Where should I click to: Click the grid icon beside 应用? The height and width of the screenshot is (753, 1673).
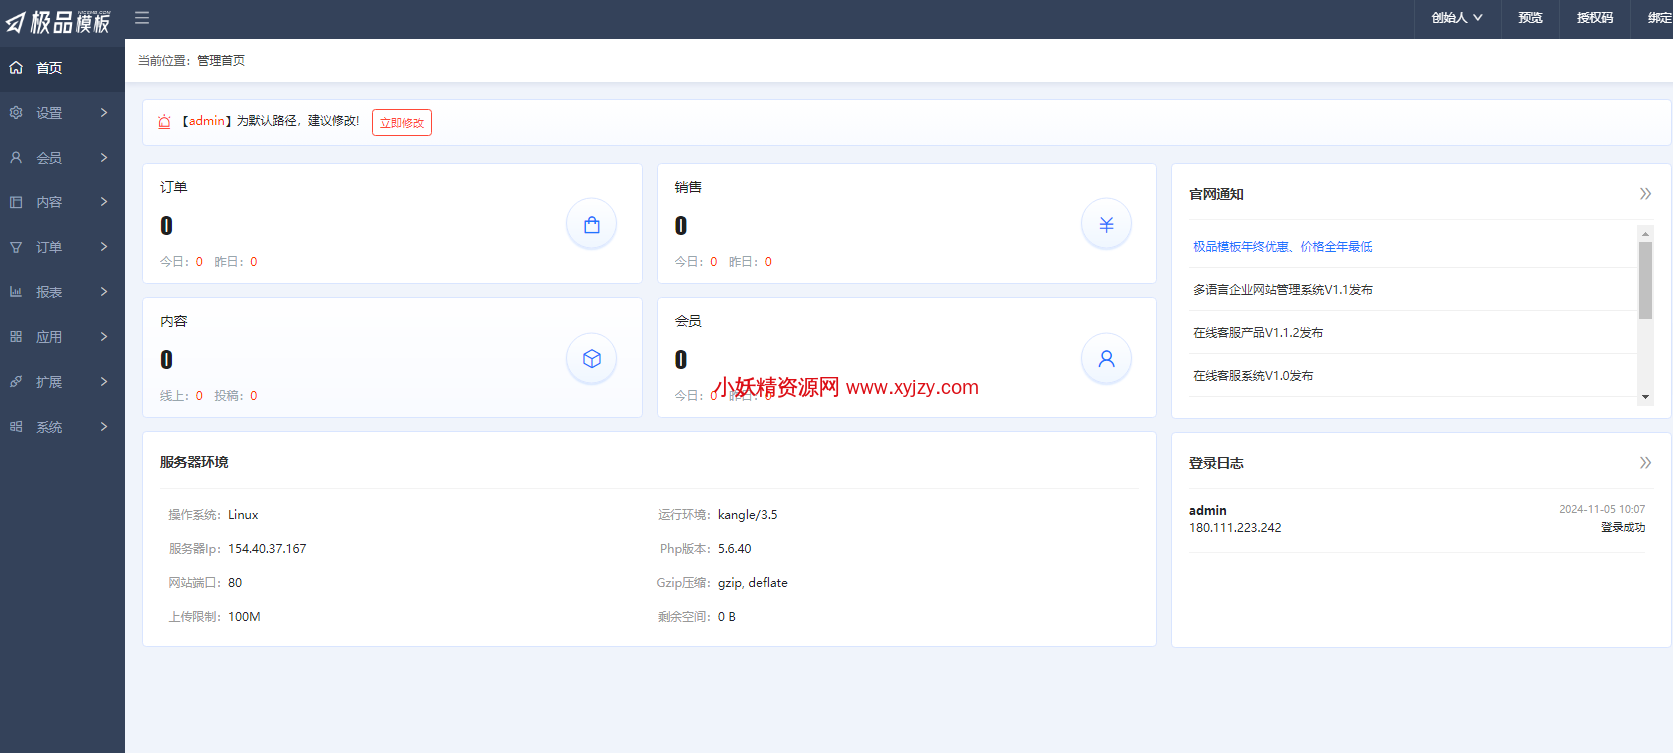16,337
